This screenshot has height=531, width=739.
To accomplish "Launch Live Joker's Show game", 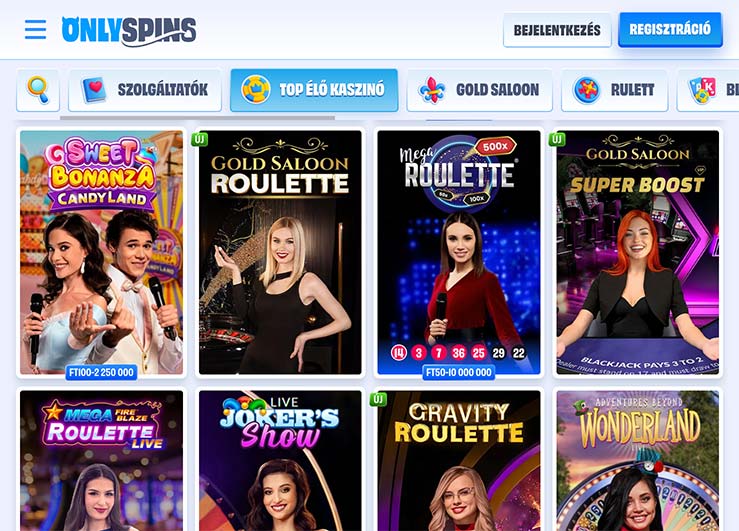I will 280,461.
